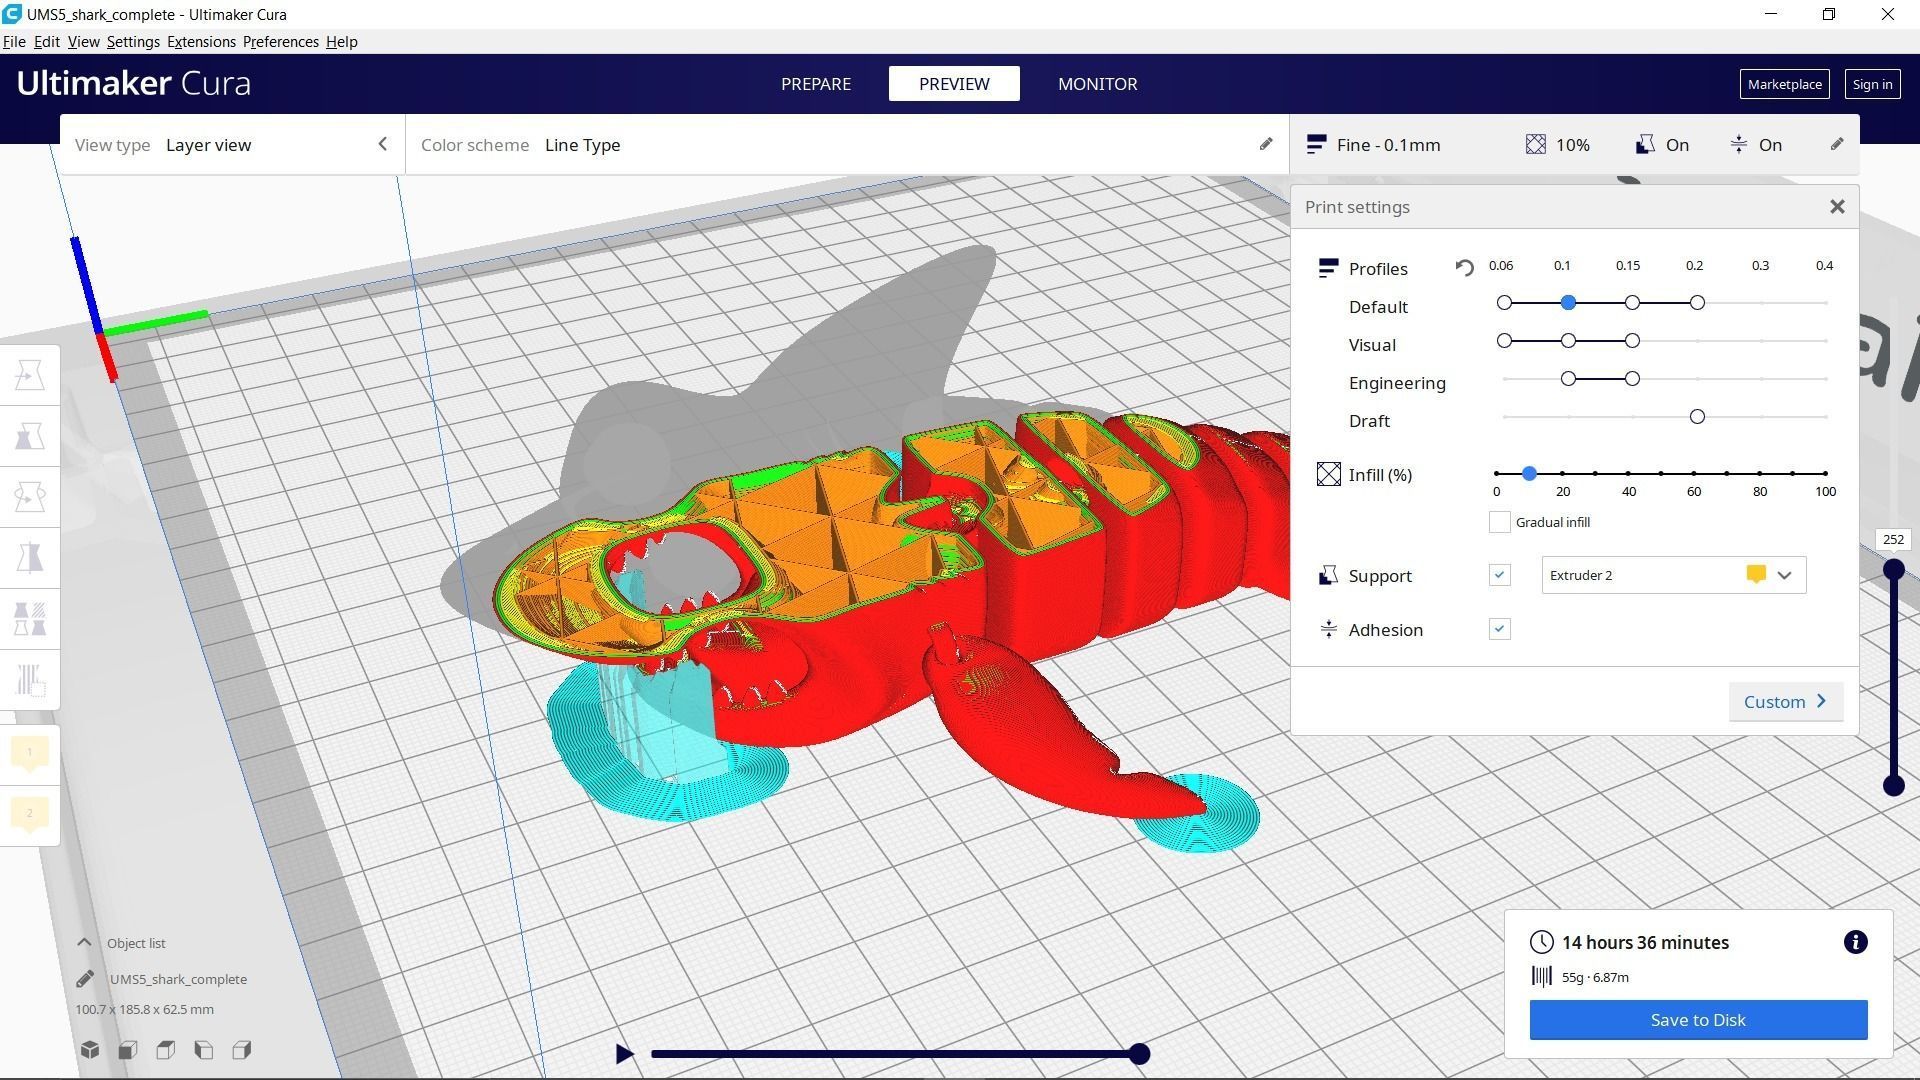This screenshot has width=1920, height=1080.
Task: Click the Sign in button
Action: tap(1872, 84)
